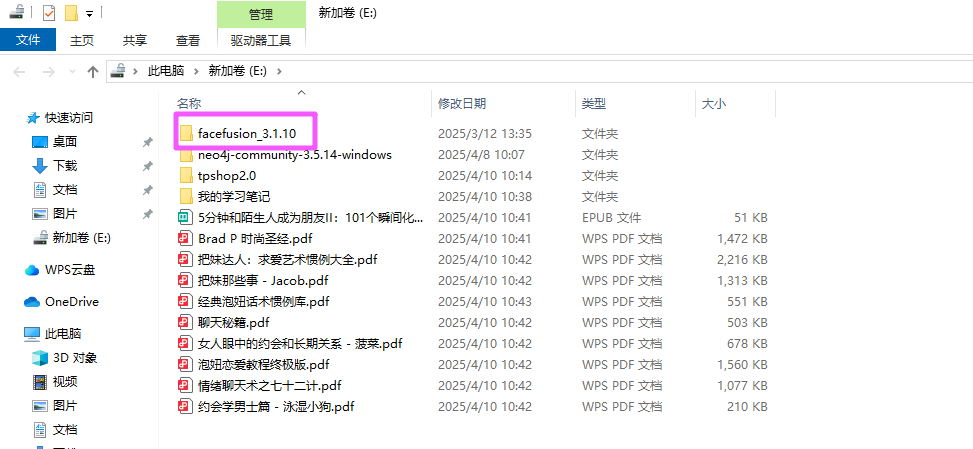Select the facefusion_3.1.10 folder

pos(247,133)
